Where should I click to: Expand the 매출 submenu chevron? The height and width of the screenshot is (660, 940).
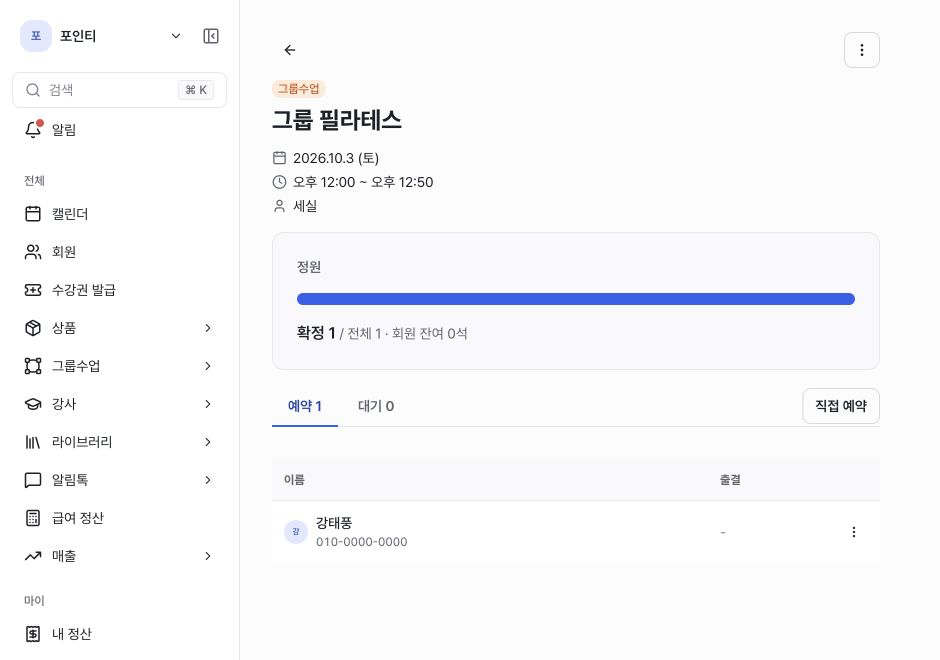[207, 556]
